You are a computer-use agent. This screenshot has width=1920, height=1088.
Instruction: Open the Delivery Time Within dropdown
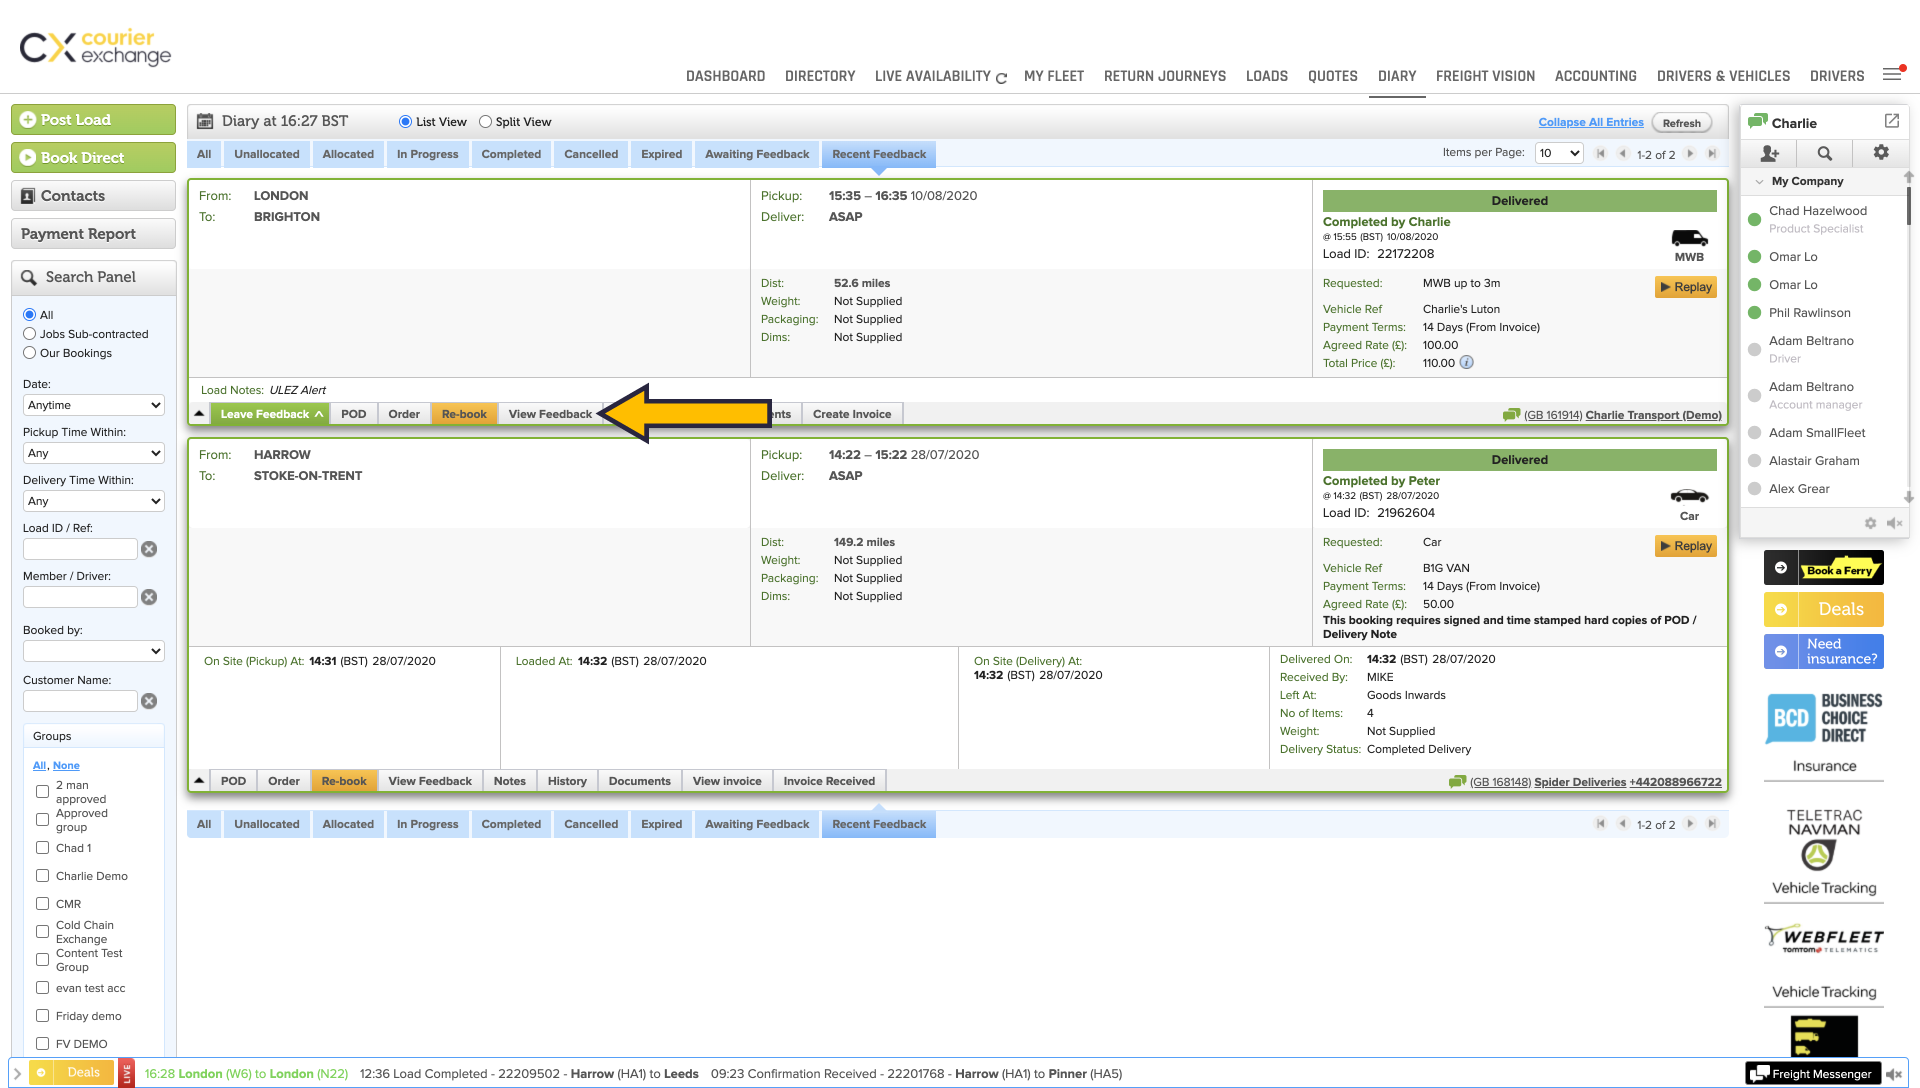click(94, 501)
